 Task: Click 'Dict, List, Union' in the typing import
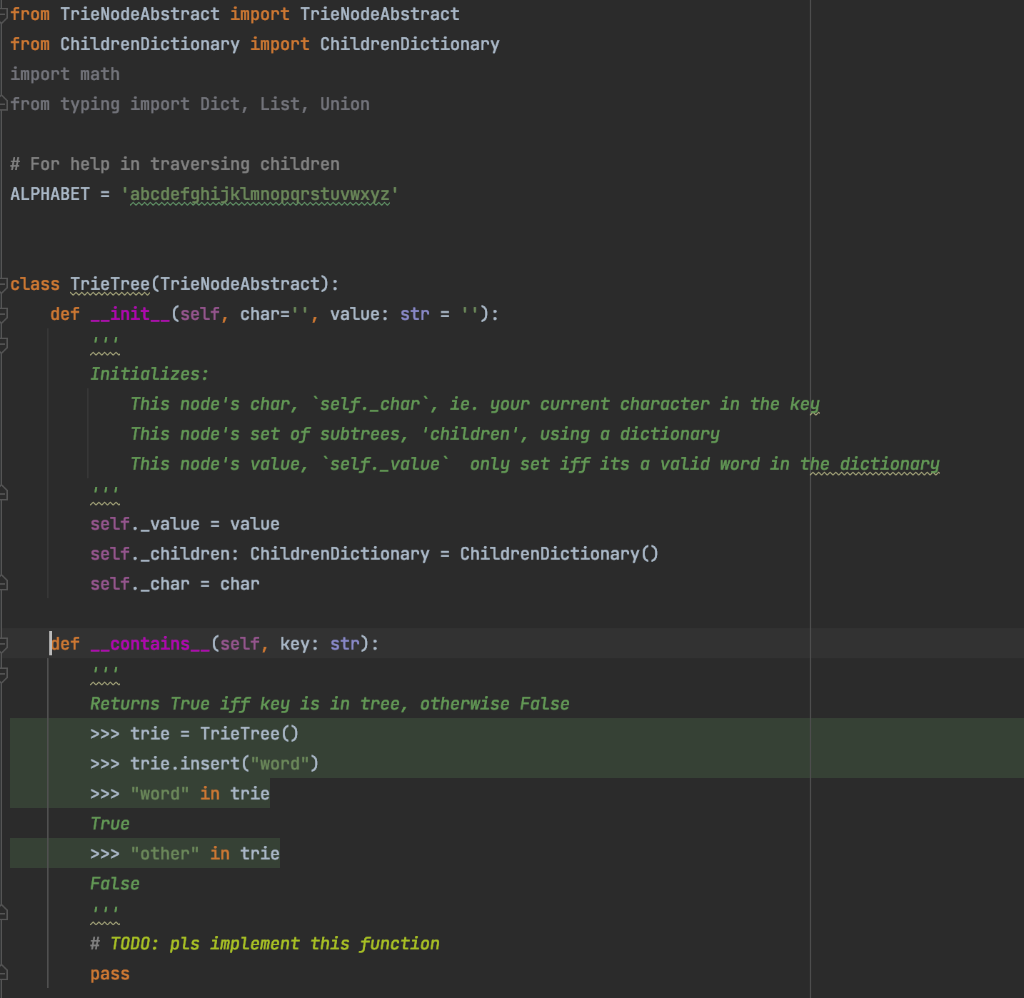[x=285, y=105]
